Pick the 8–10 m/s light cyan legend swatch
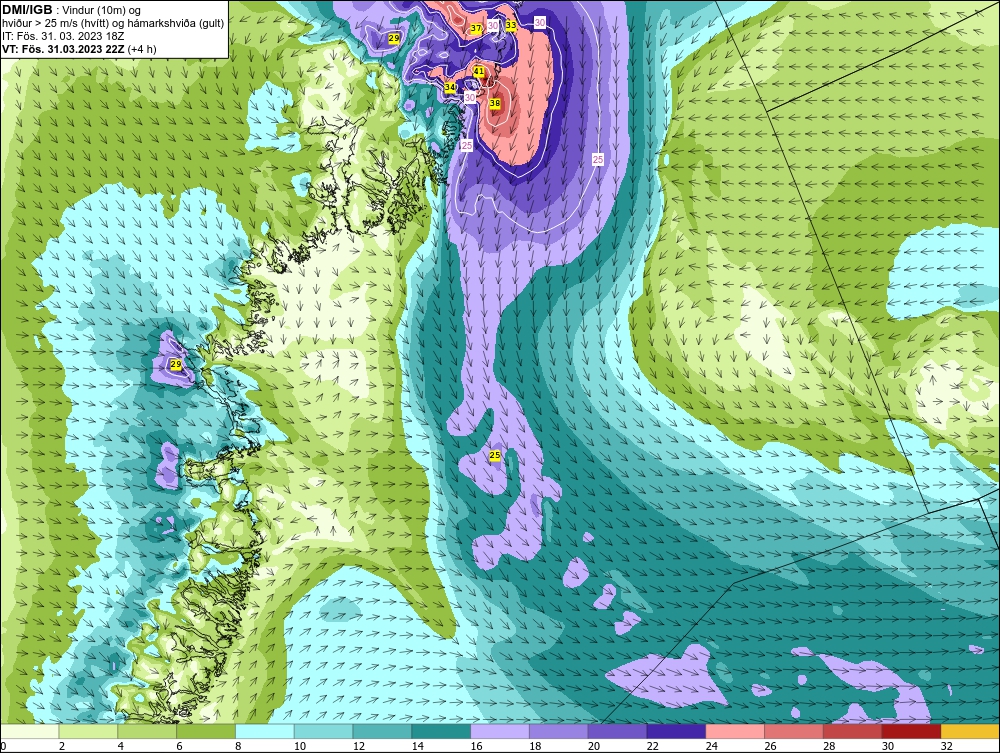Viewport: 1000px width, 753px height. (265, 731)
